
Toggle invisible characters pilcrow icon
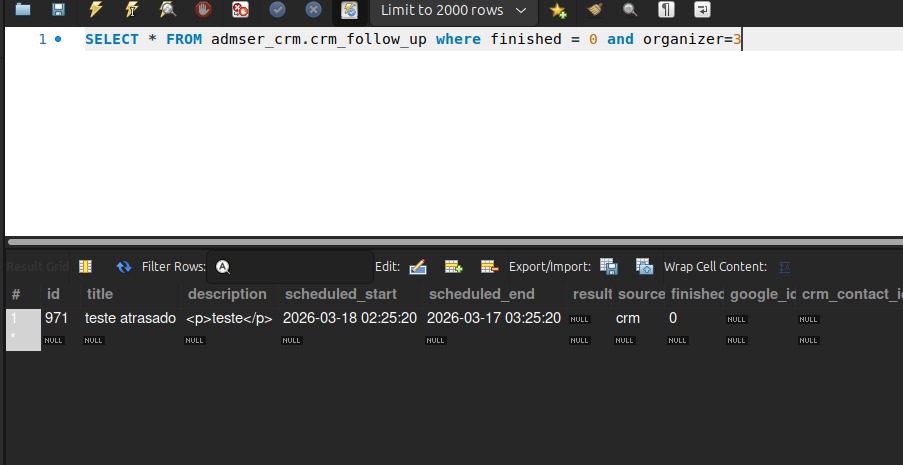666,10
